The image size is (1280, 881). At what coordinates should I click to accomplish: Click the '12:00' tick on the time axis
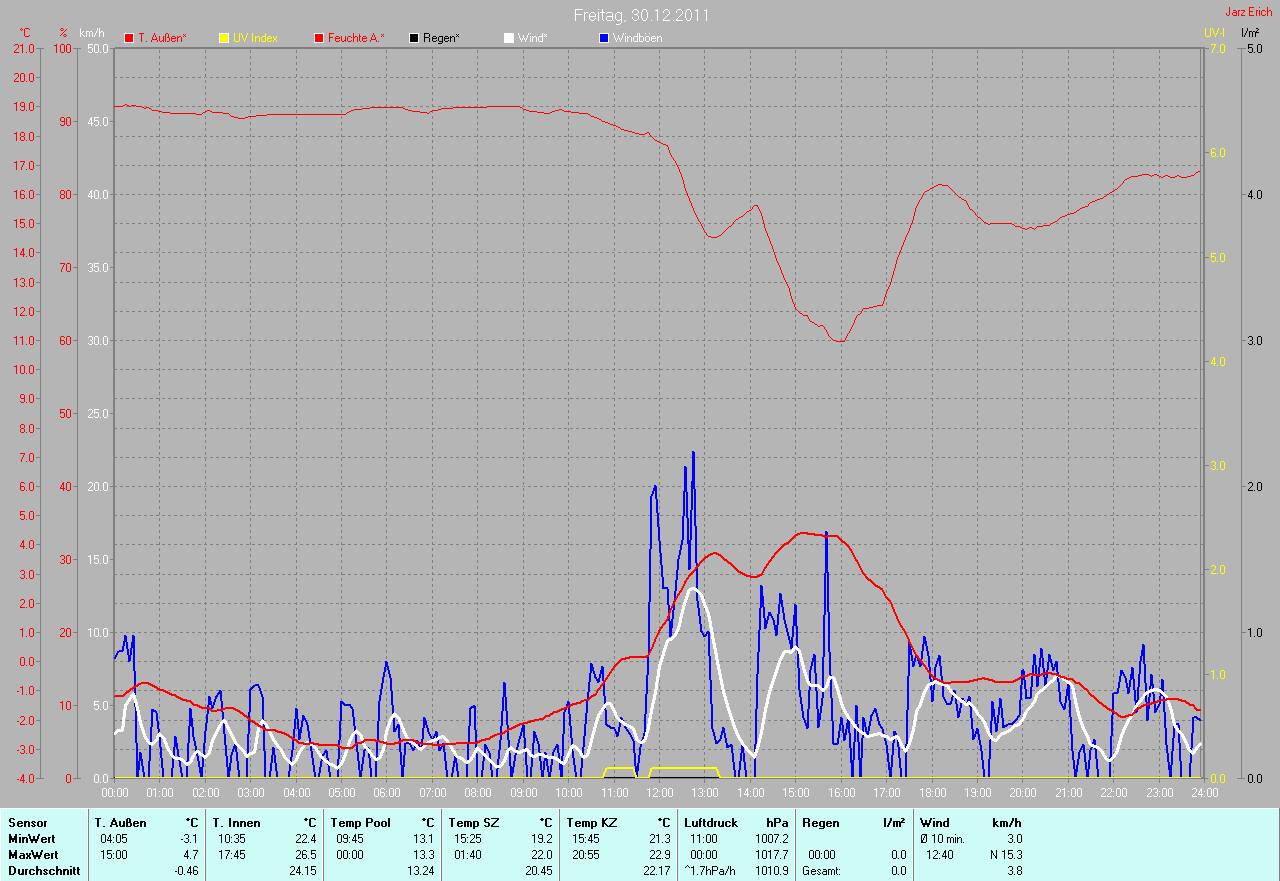[659, 793]
